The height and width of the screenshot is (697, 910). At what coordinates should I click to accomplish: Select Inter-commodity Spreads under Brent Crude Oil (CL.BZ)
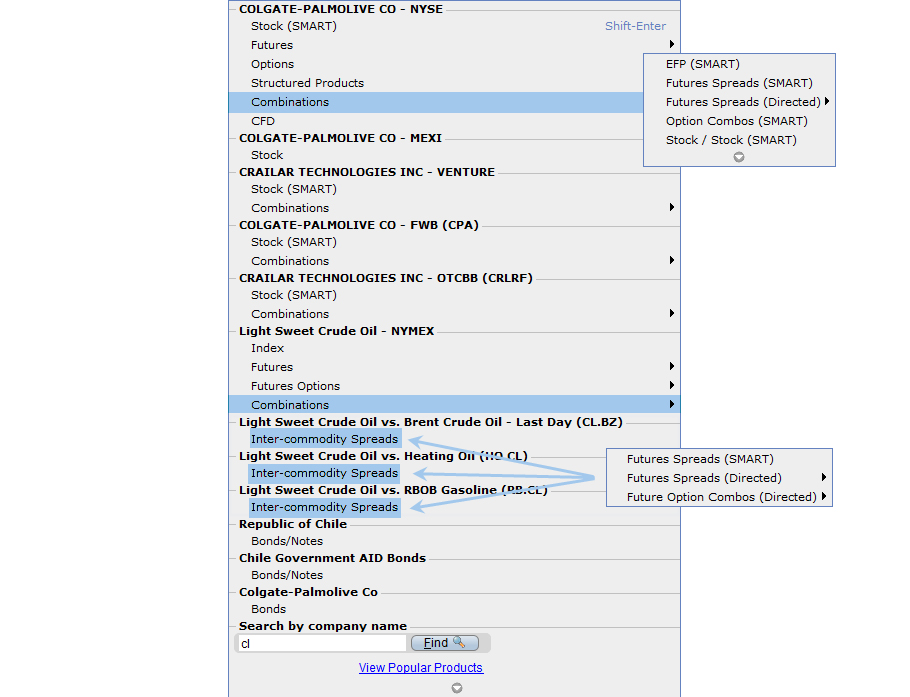click(324, 439)
